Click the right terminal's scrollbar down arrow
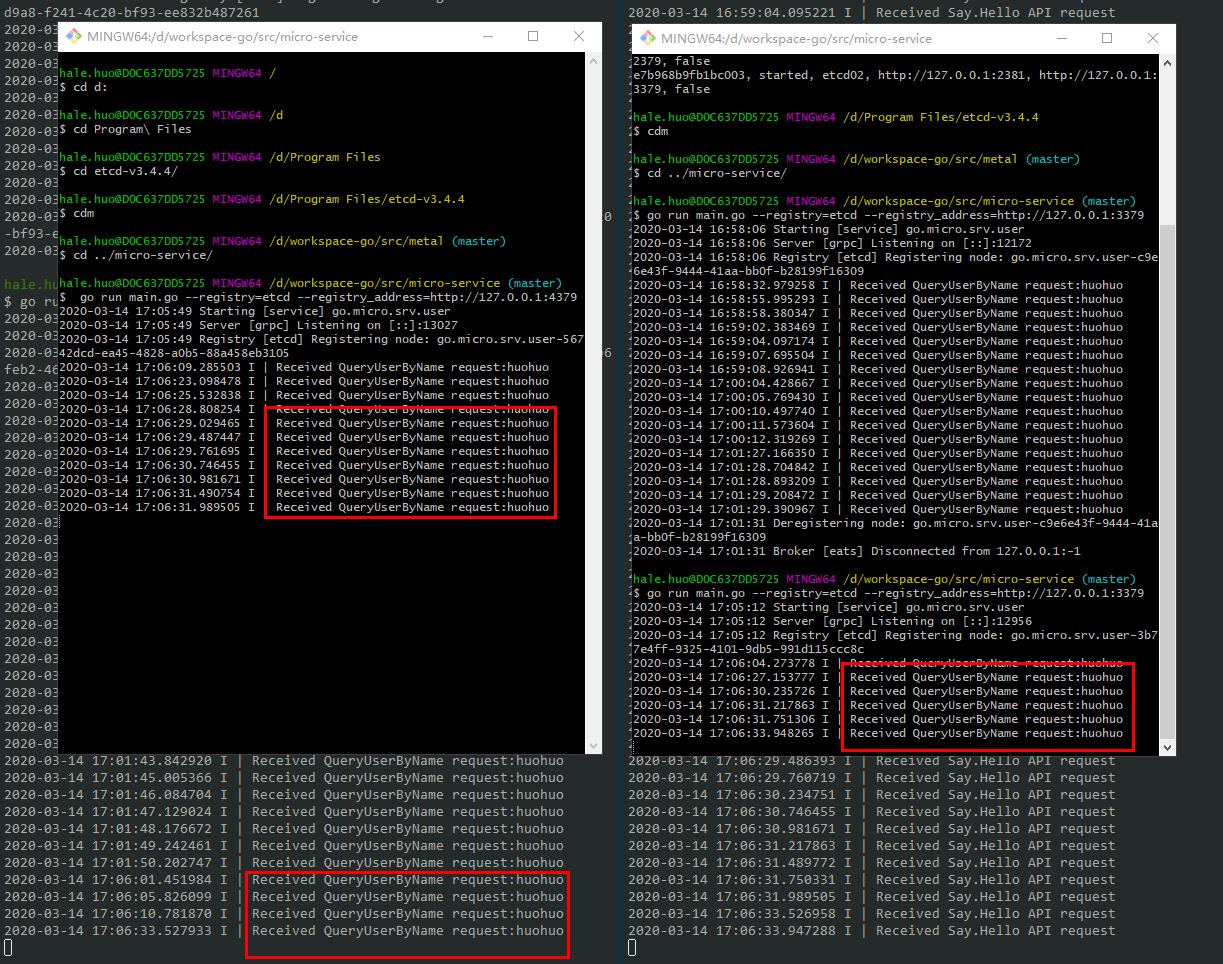The width and height of the screenshot is (1223, 964). click(x=1167, y=746)
